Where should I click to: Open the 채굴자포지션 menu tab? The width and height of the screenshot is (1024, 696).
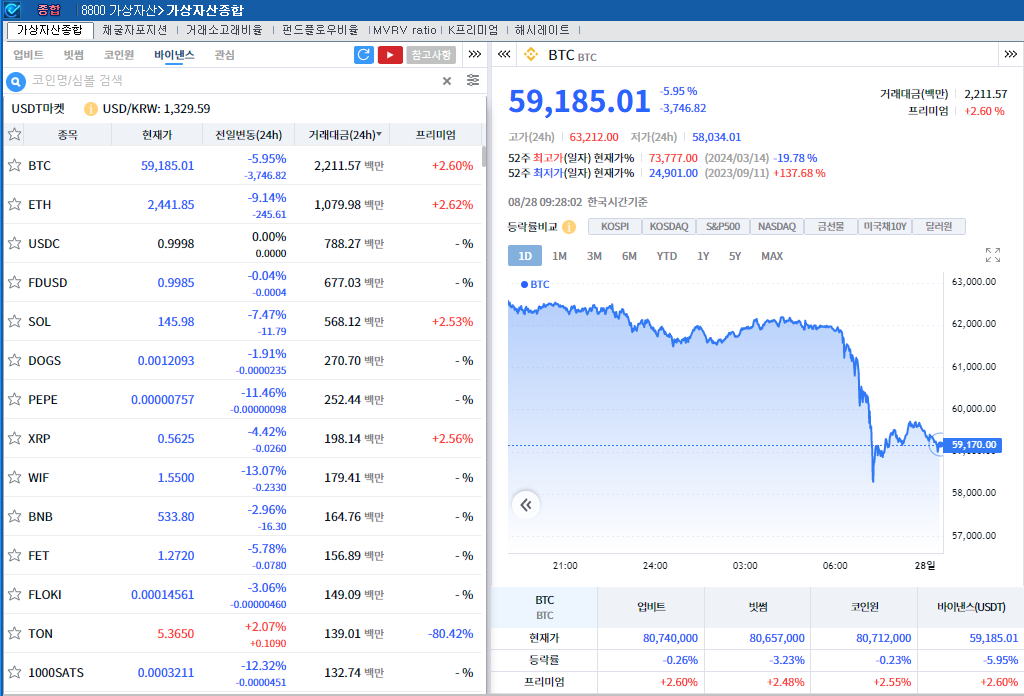135,30
